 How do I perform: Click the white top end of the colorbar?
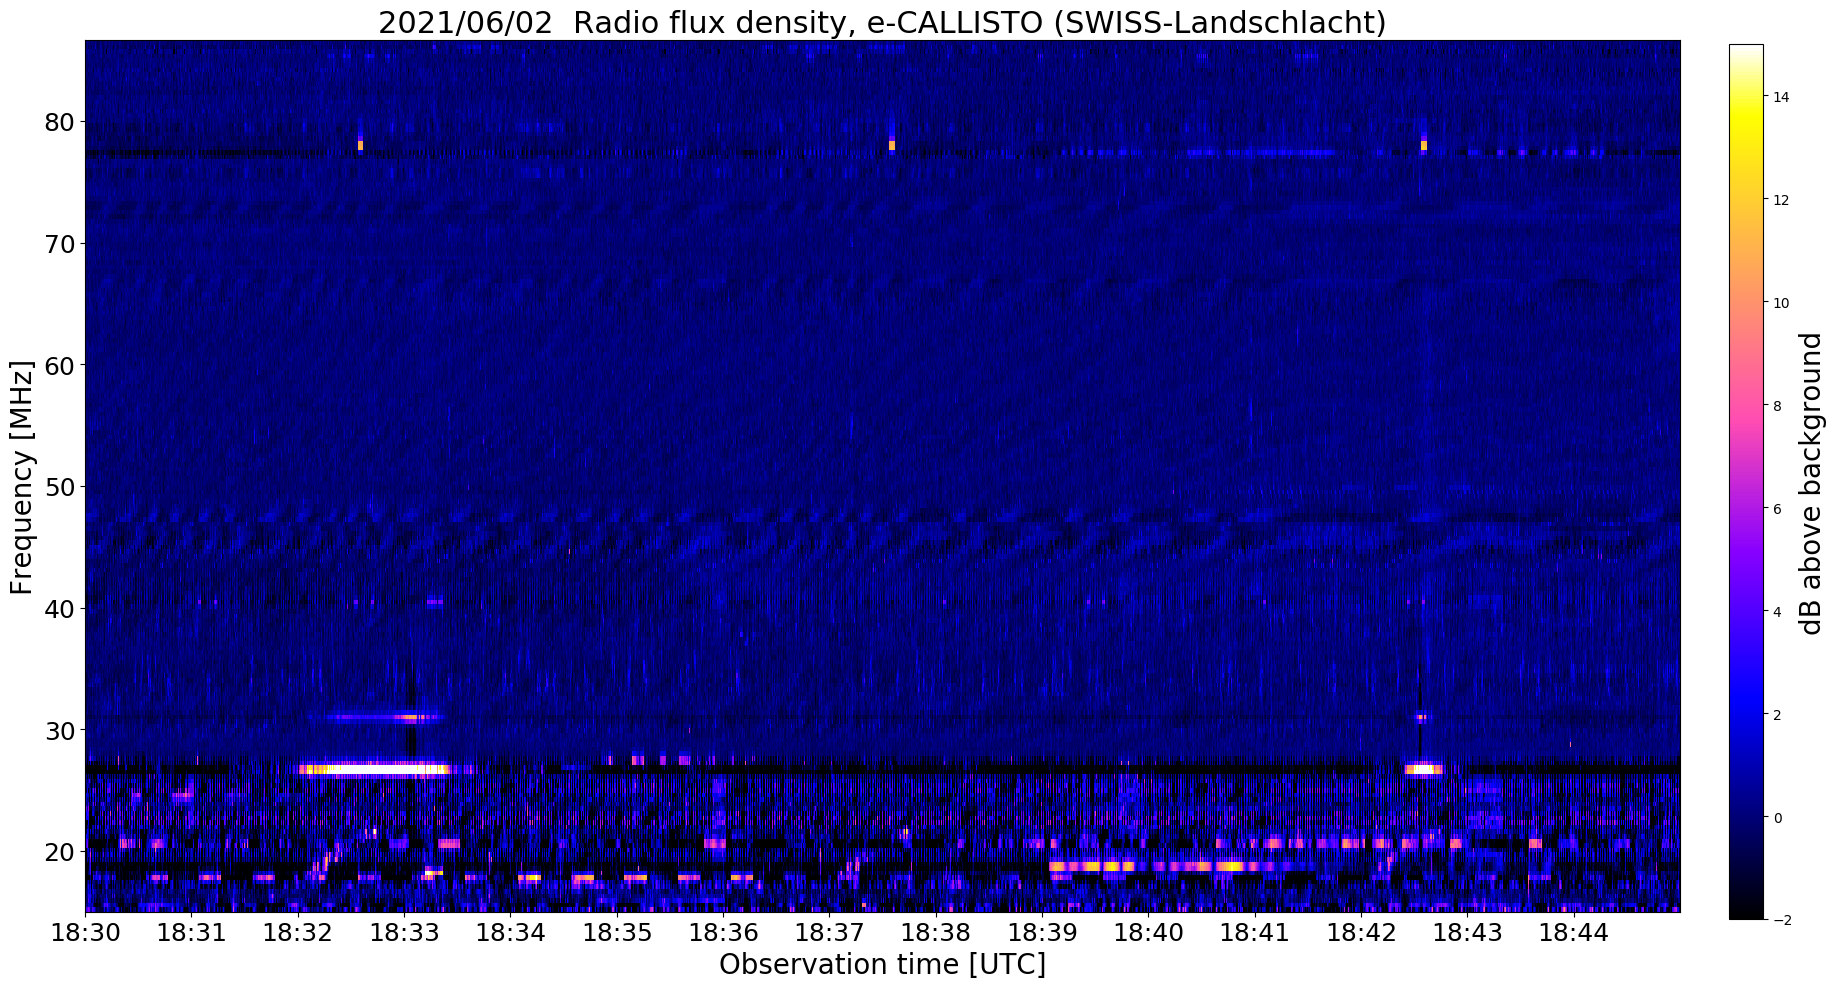(x=1746, y=52)
